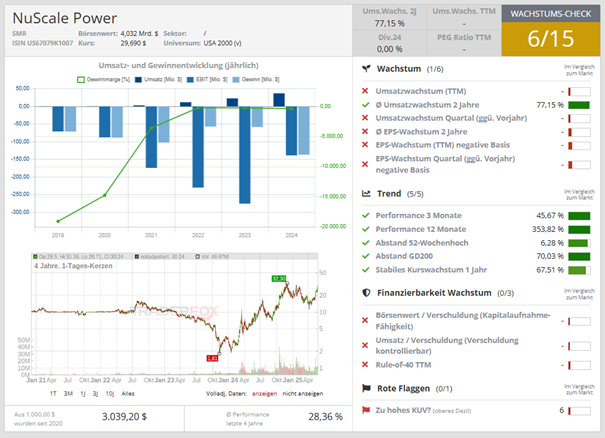Image resolution: width=605 pixels, height=438 pixels.
Task: Click the Div.24 0,00 % cell
Action: [x=389, y=43]
